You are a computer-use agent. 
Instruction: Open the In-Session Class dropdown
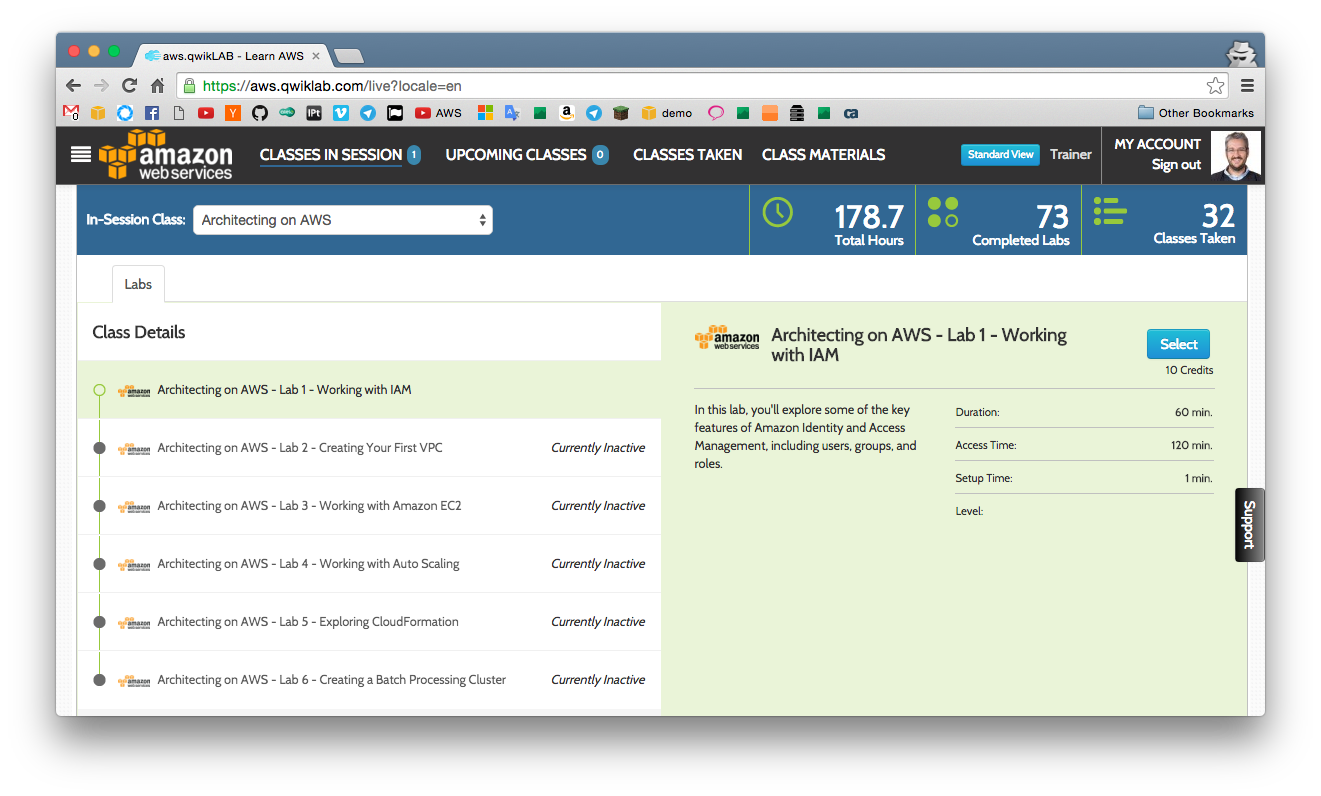[x=343, y=220]
